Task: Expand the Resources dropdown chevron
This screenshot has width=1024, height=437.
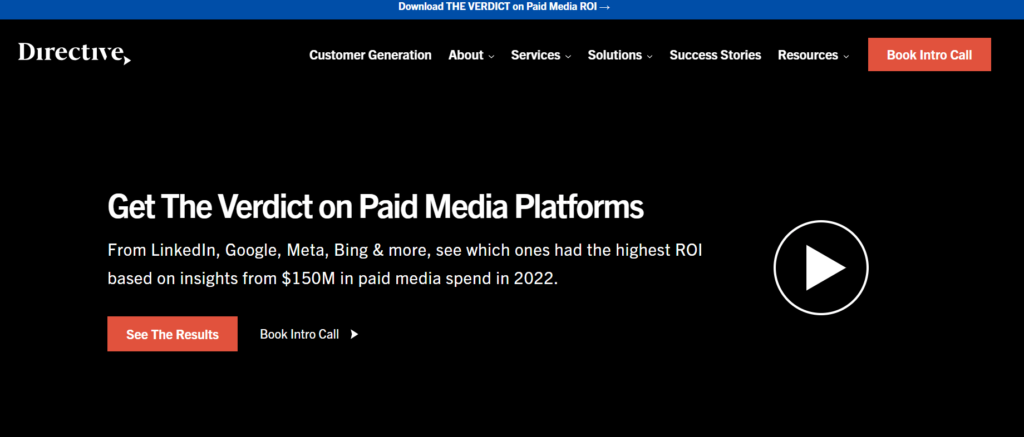Action: (846, 57)
